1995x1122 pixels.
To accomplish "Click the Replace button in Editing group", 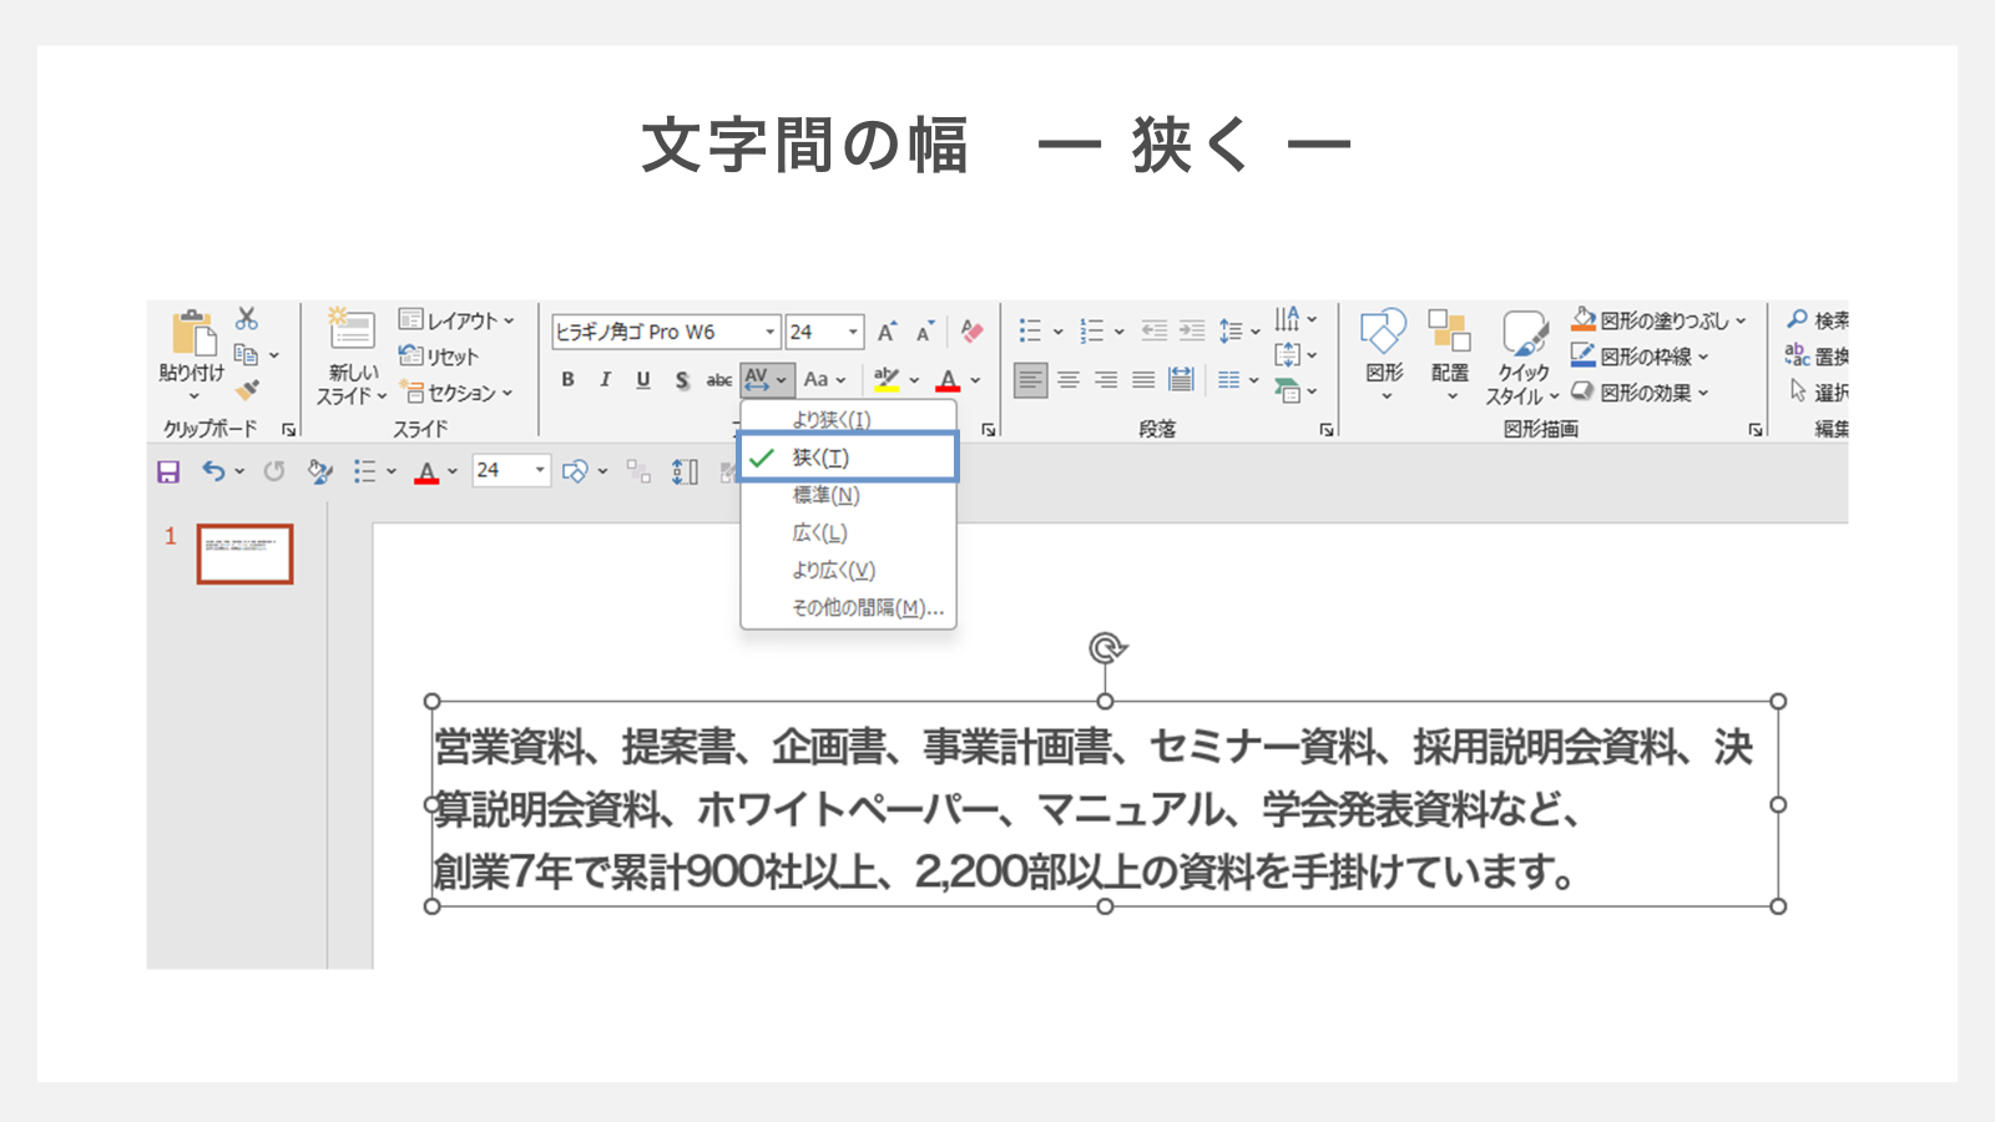I will click(1817, 356).
